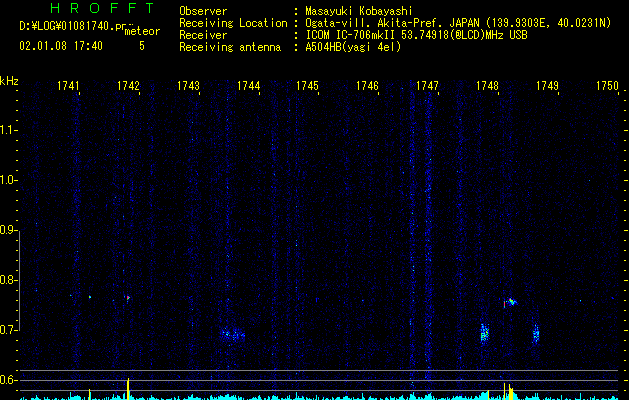
Task: Click the 1750 time axis marker
Action: 607,86
